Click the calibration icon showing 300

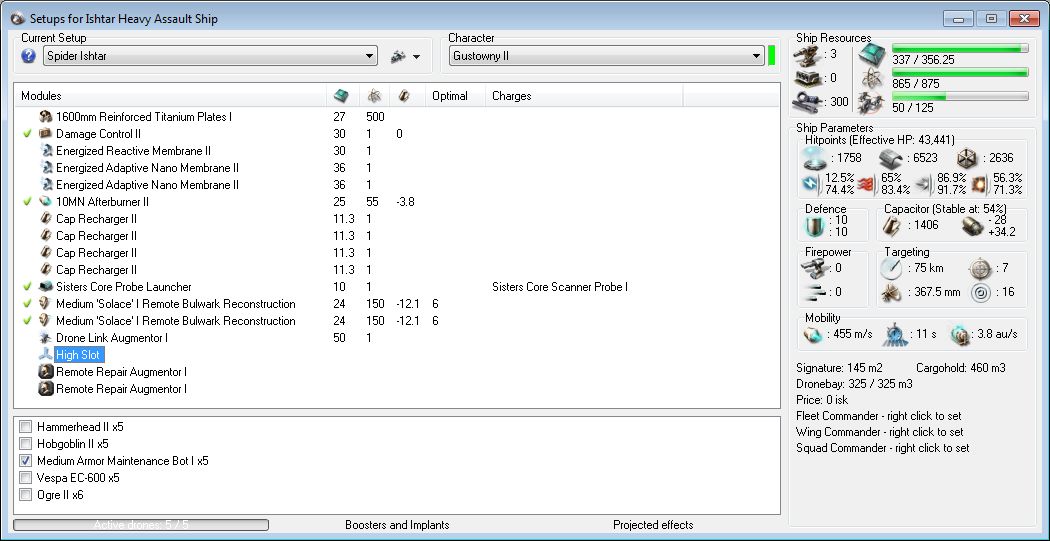tap(807, 102)
